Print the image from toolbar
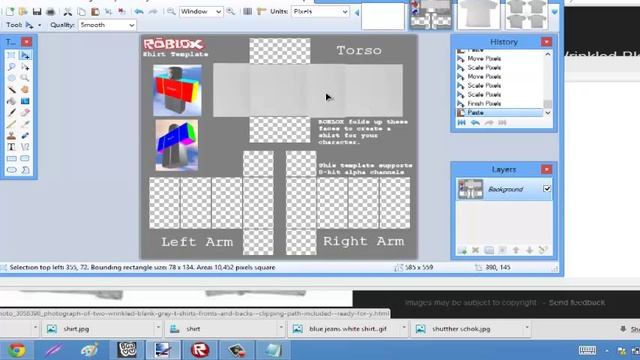Viewport: 640px width, 360px height. tap(50, 11)
